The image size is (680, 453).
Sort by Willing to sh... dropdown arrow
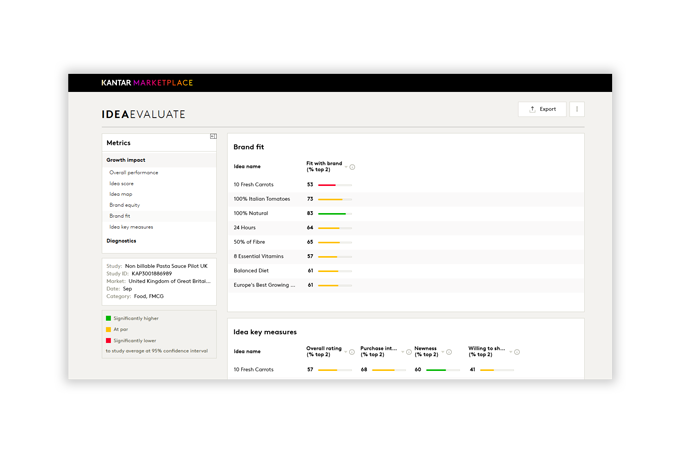pos(511,352)
